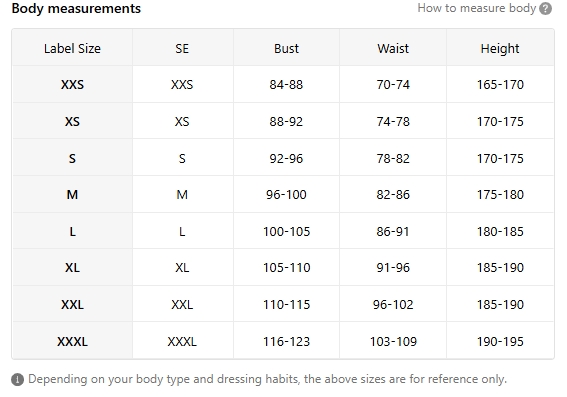Screen dimensions: 567x397
Task: Click the bust value 96-100
Action: (x=286, y=195)
